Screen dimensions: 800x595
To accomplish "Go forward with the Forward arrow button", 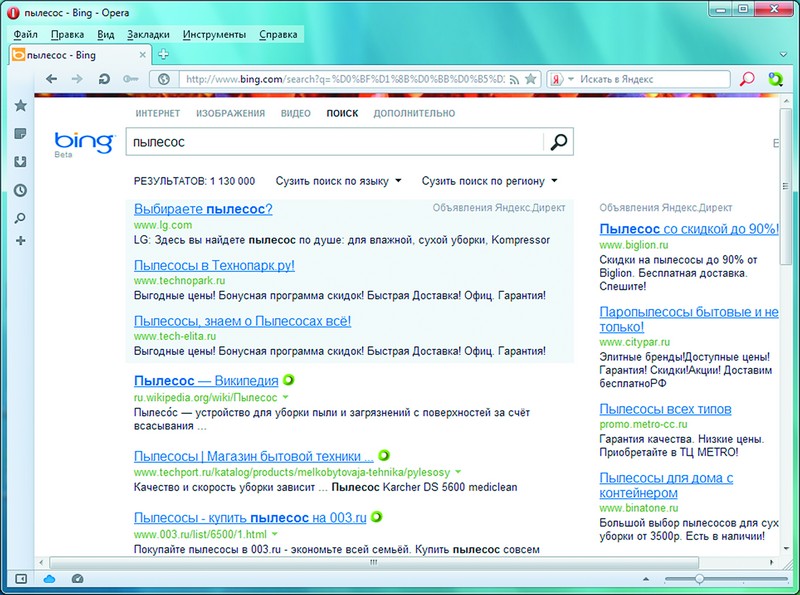I will tap(77, 79).
